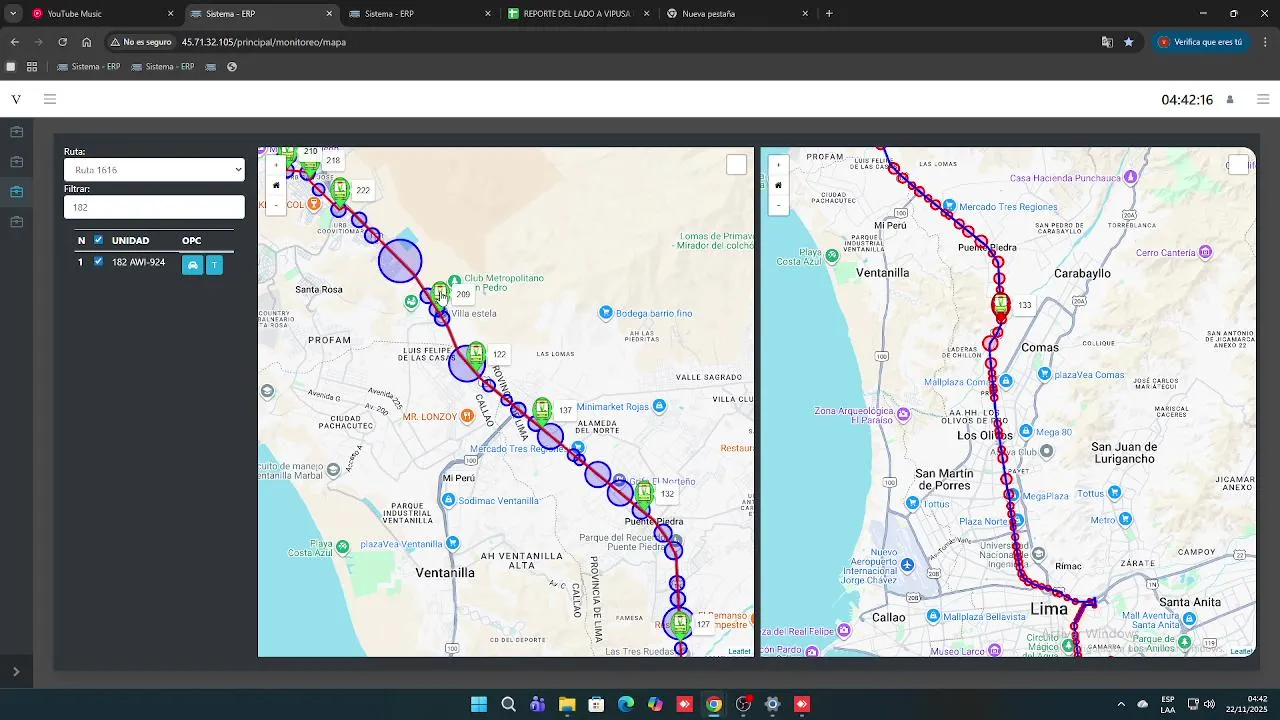
Task: Click the bus marker labeled 122
Action: [x=476, y=354]
